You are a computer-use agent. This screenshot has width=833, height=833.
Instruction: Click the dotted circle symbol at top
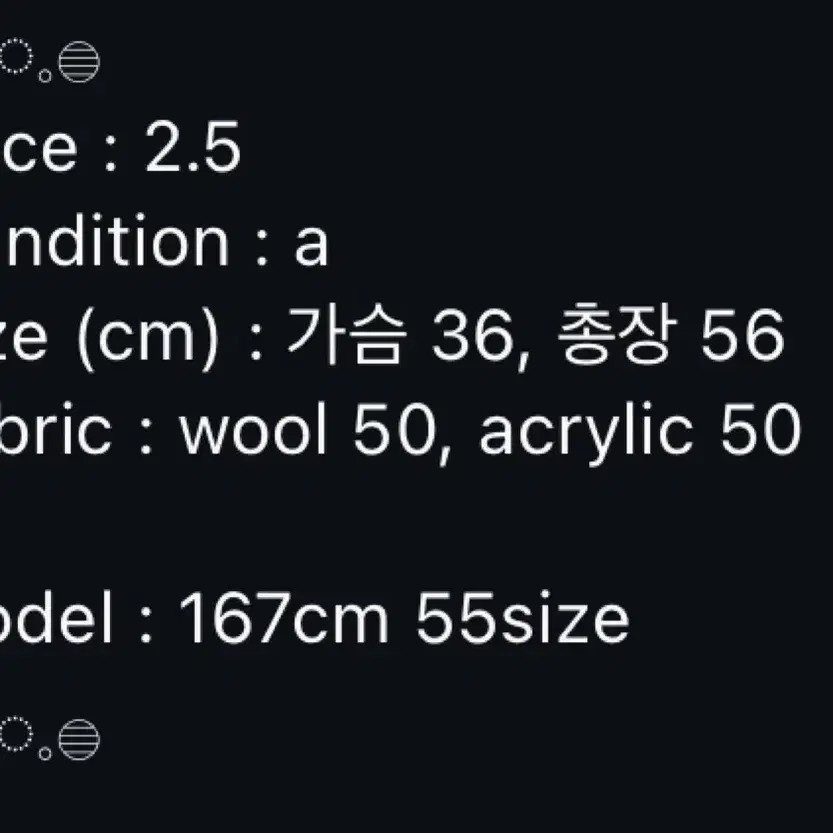pos(15,56)
